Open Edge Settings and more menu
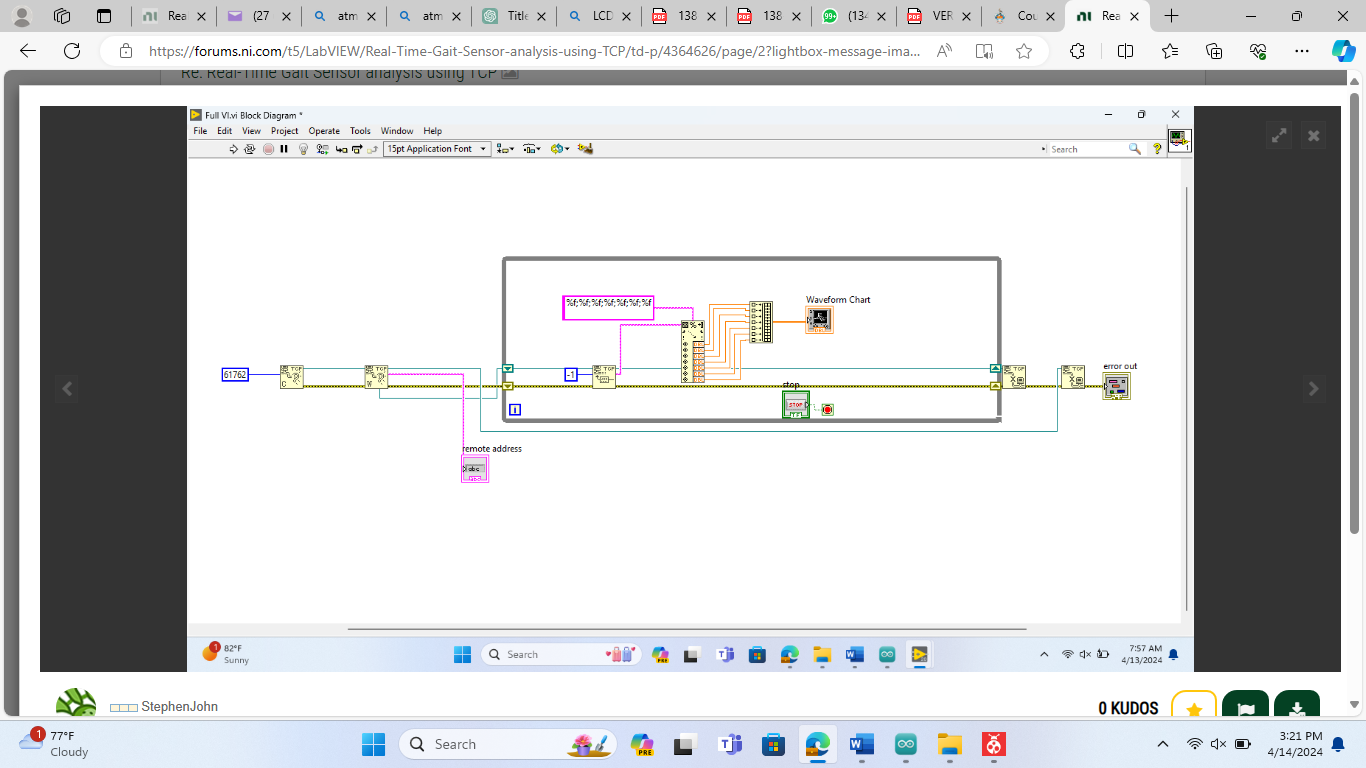This screenshot has height=768, width=1366. (1301, 51)
